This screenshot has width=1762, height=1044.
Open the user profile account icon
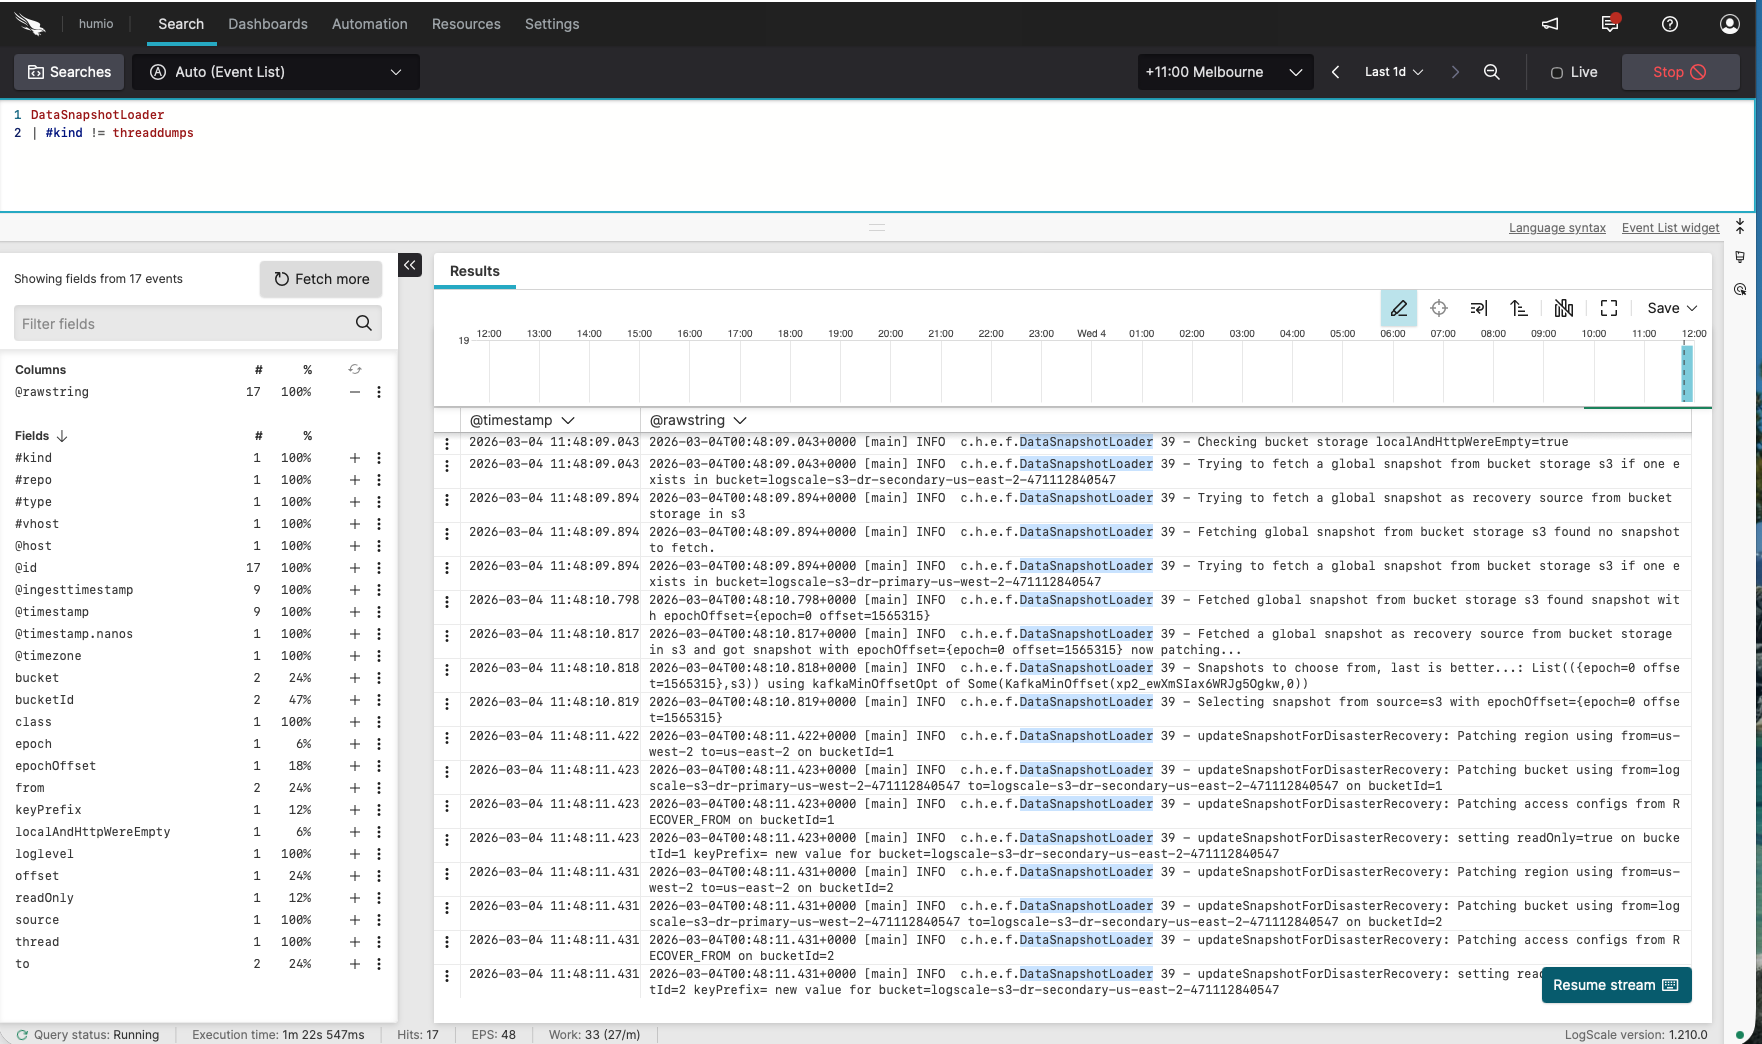coord(1729,24)
